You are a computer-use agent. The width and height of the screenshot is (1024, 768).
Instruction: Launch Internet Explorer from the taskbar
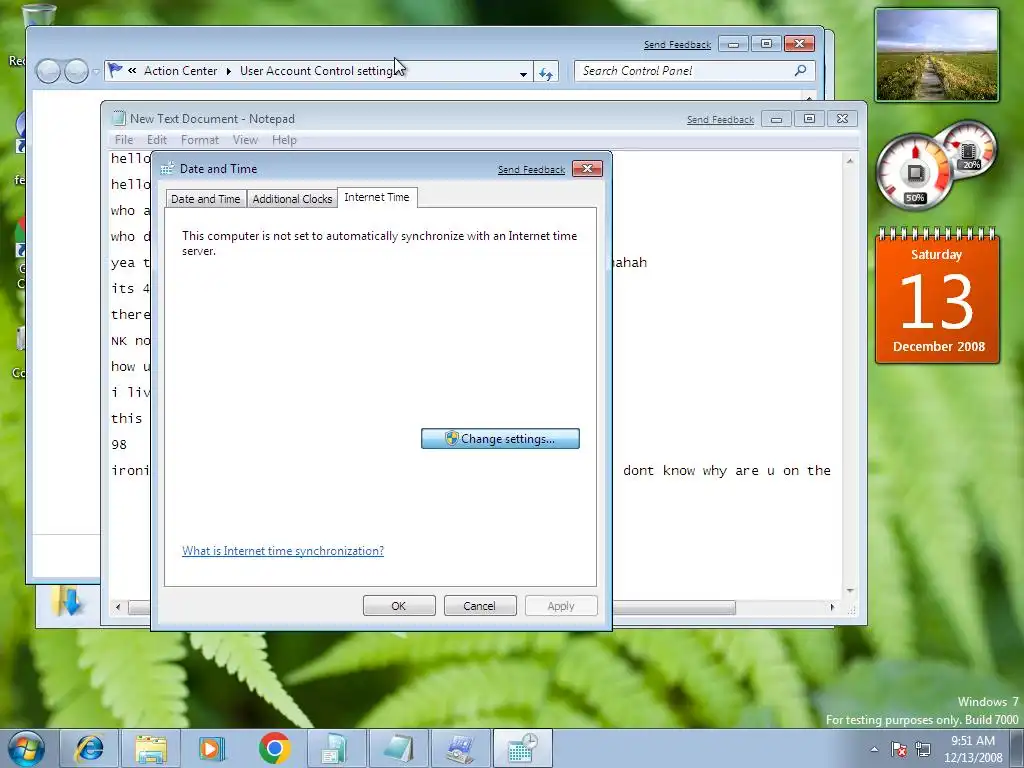89,748
